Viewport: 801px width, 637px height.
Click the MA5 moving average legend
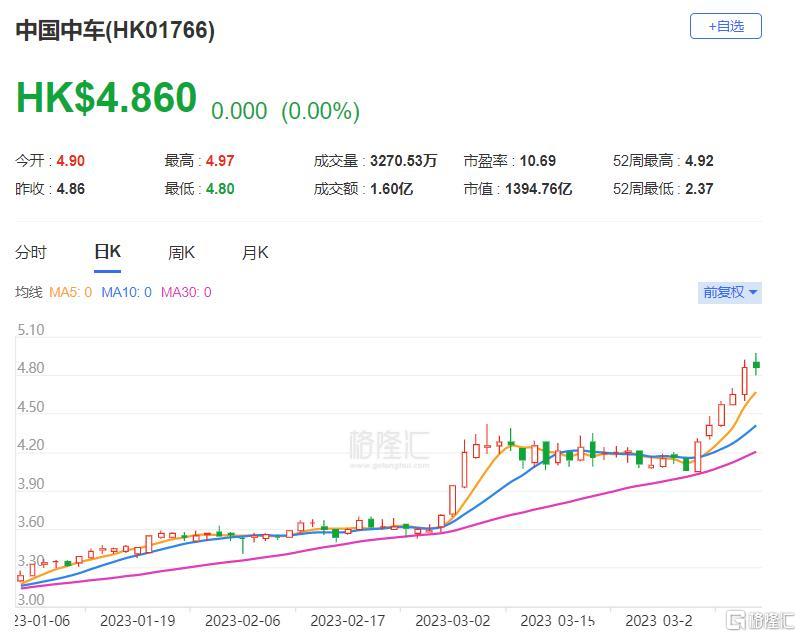tap(70, 292)
